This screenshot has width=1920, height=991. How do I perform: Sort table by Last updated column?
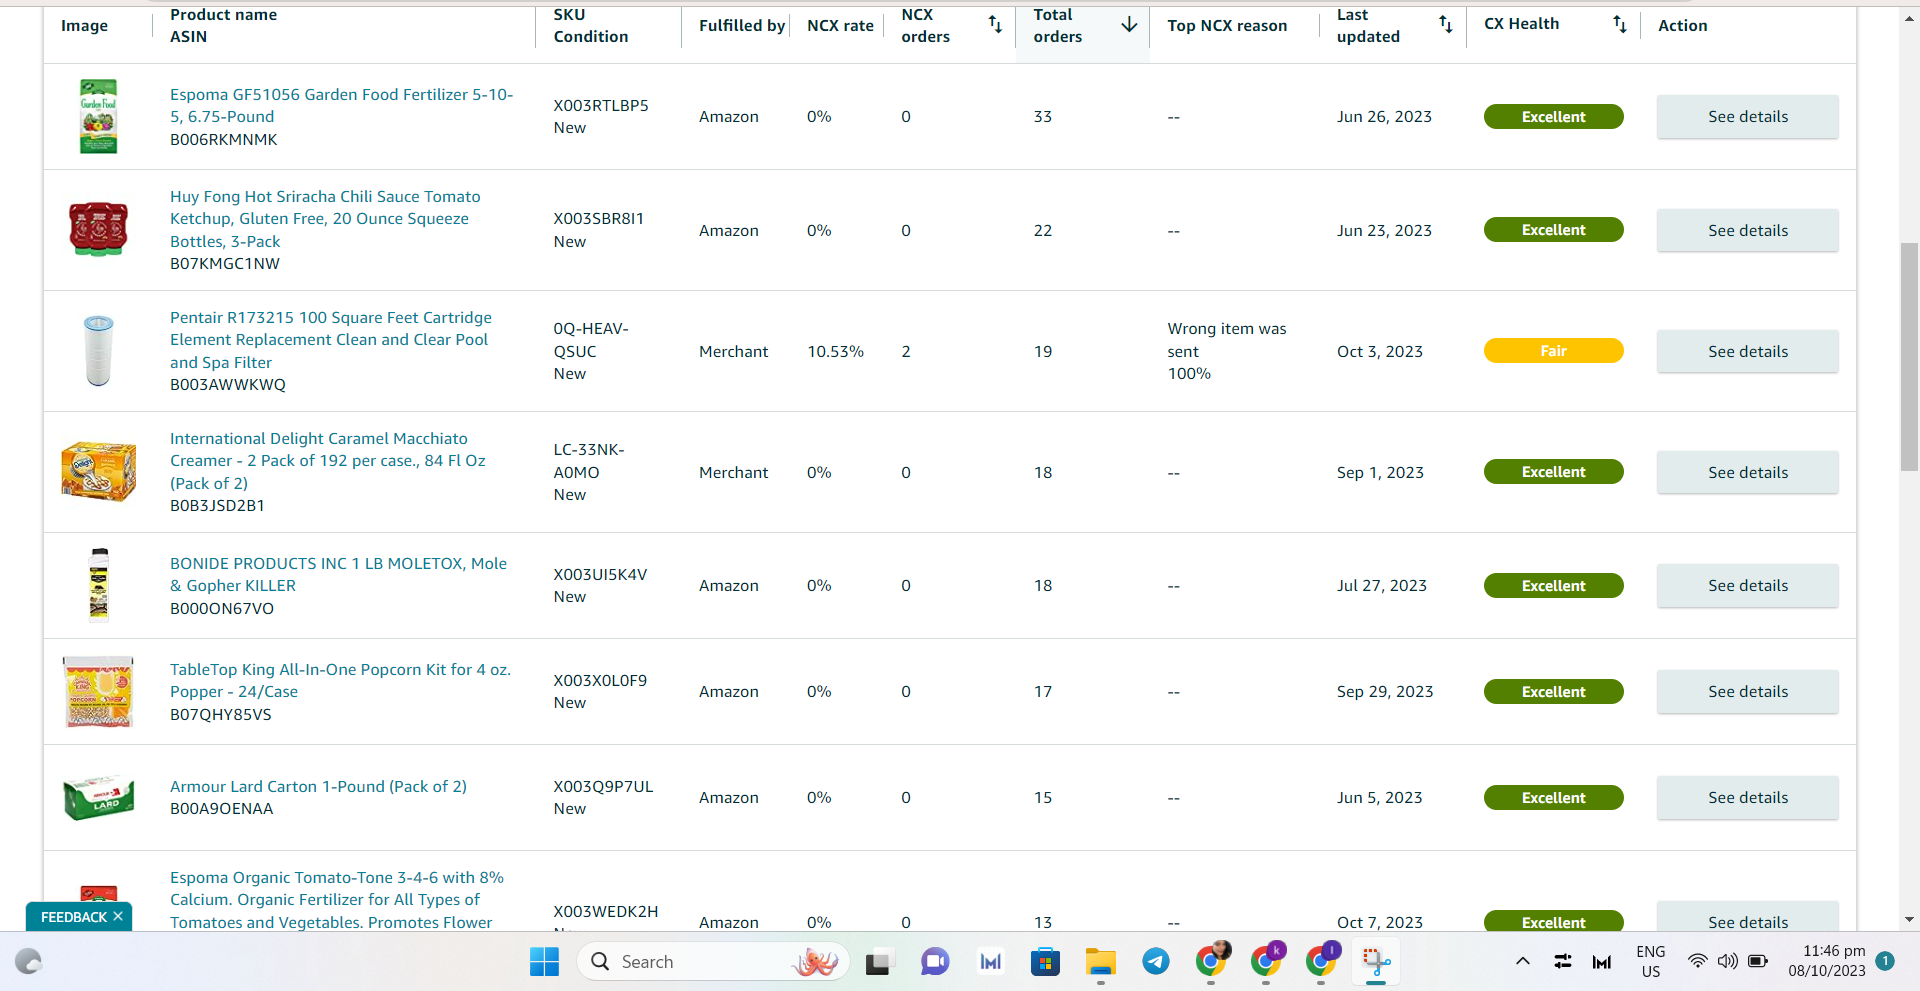tap(1446, 25)
